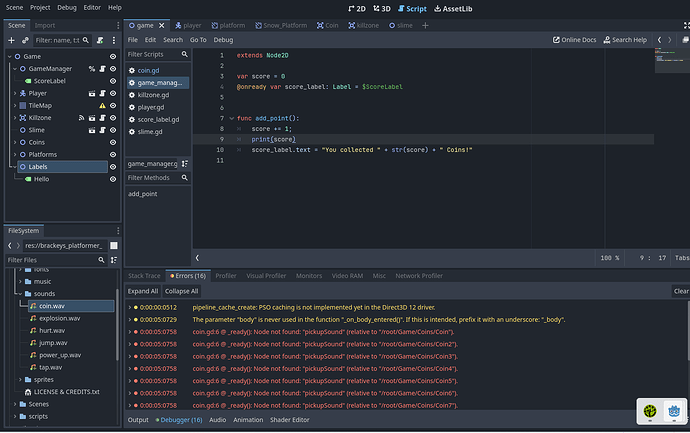Expand the Coins node tree

click(15, 143)
